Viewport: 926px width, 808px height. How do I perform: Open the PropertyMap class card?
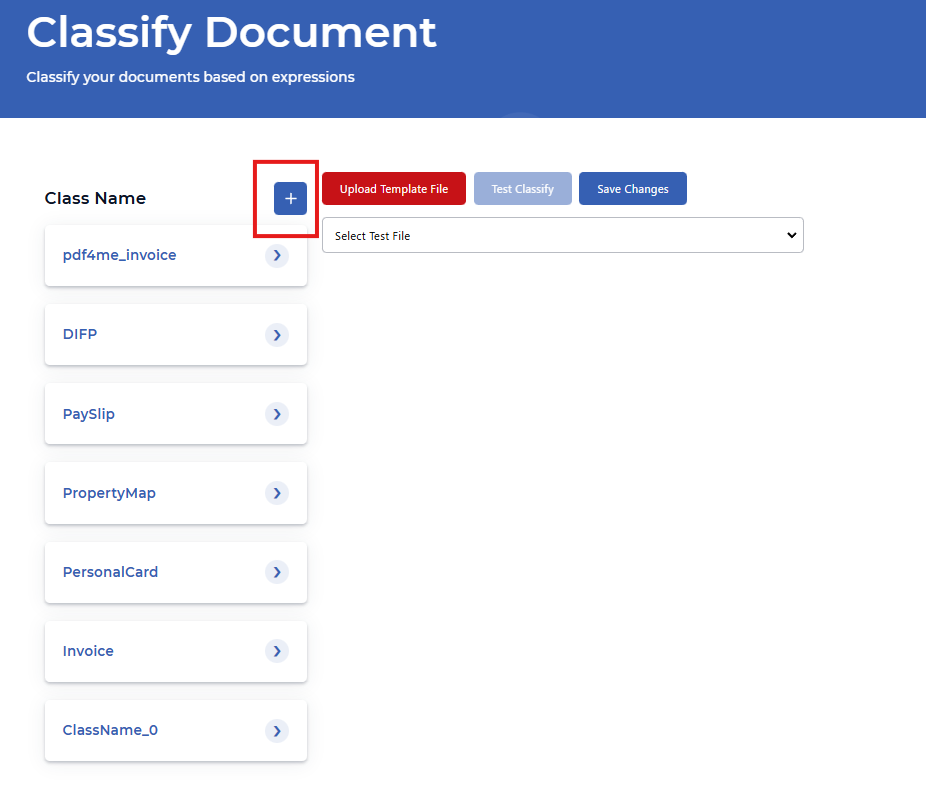(x=109, y=493)
